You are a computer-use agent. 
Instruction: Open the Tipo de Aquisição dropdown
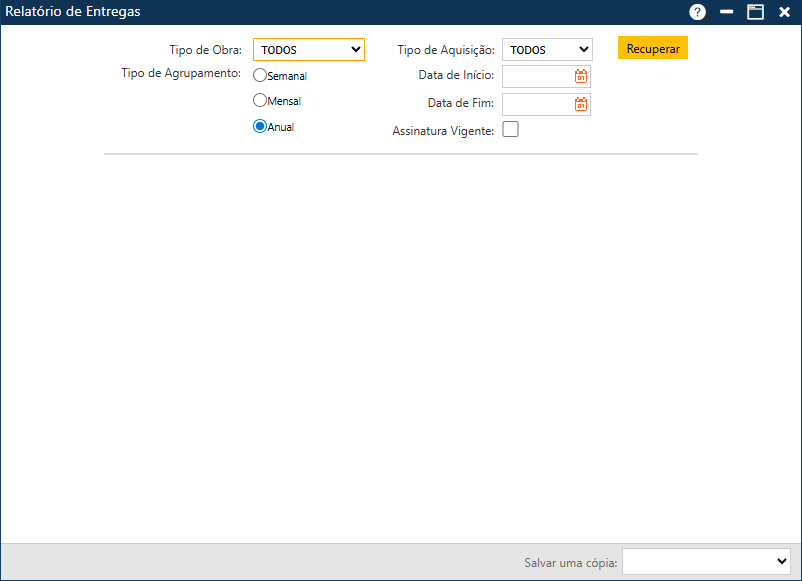546,48
